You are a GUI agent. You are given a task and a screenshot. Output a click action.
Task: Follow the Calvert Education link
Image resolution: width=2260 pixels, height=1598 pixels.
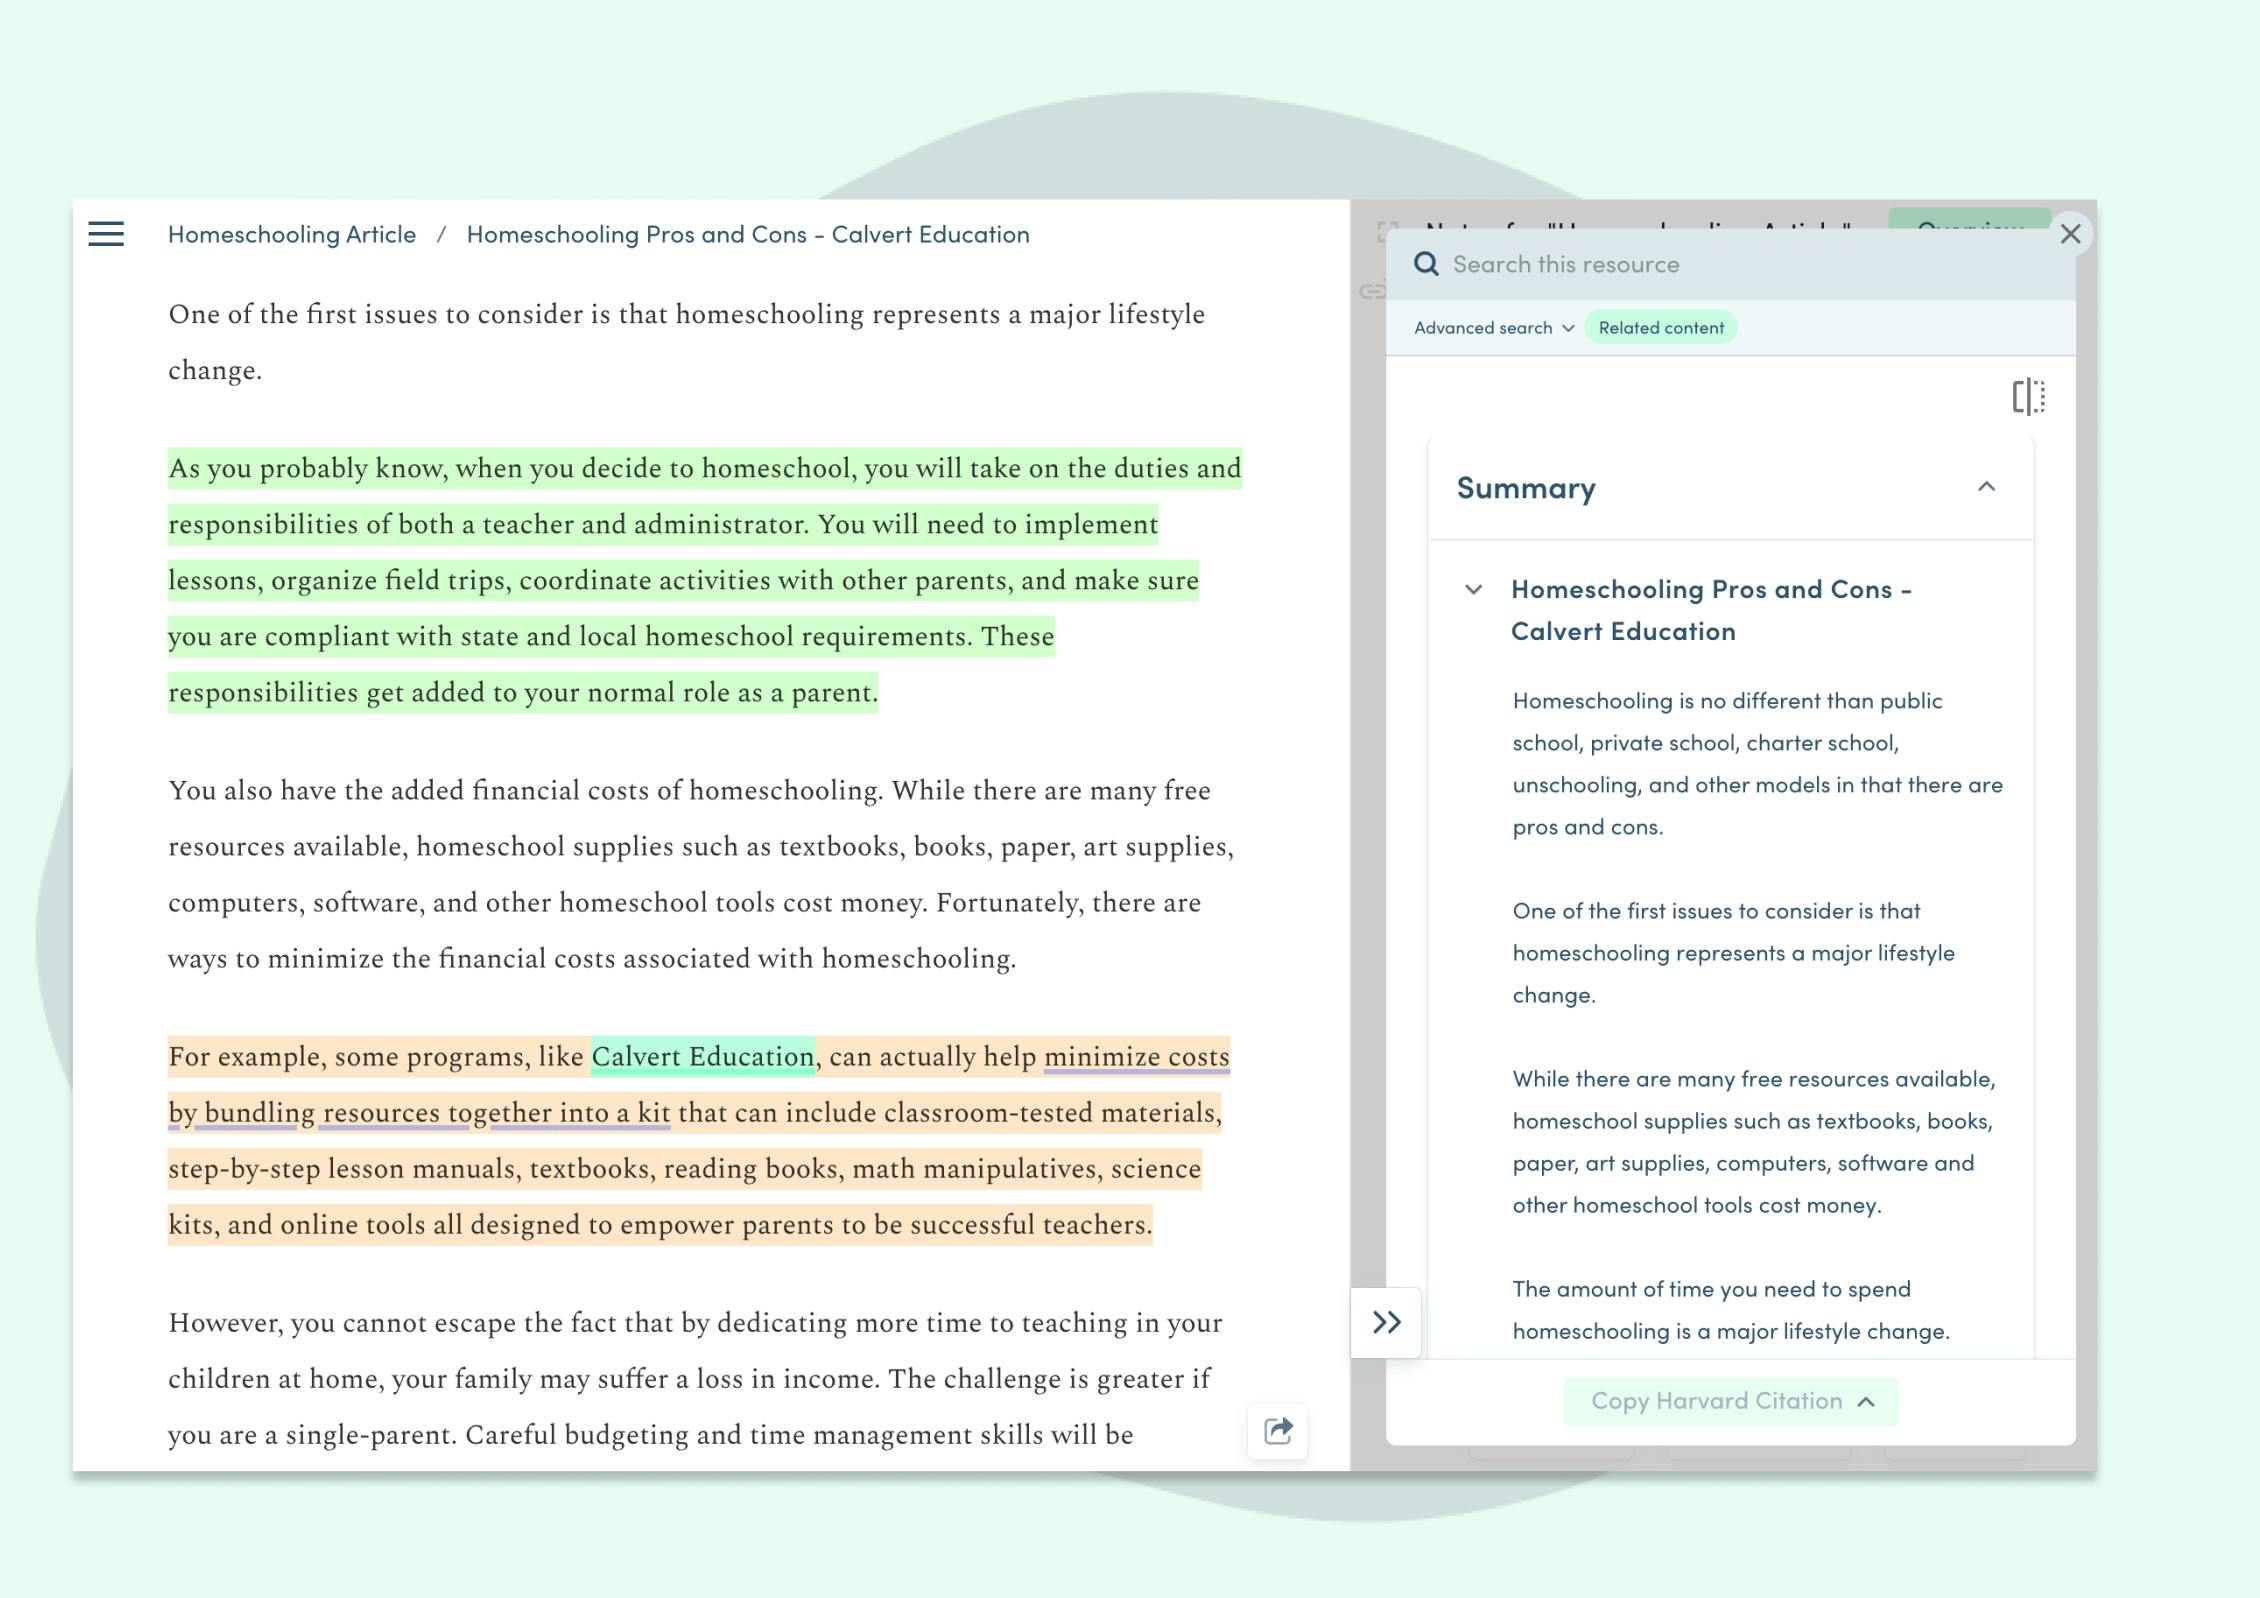tap(703, 1057)
